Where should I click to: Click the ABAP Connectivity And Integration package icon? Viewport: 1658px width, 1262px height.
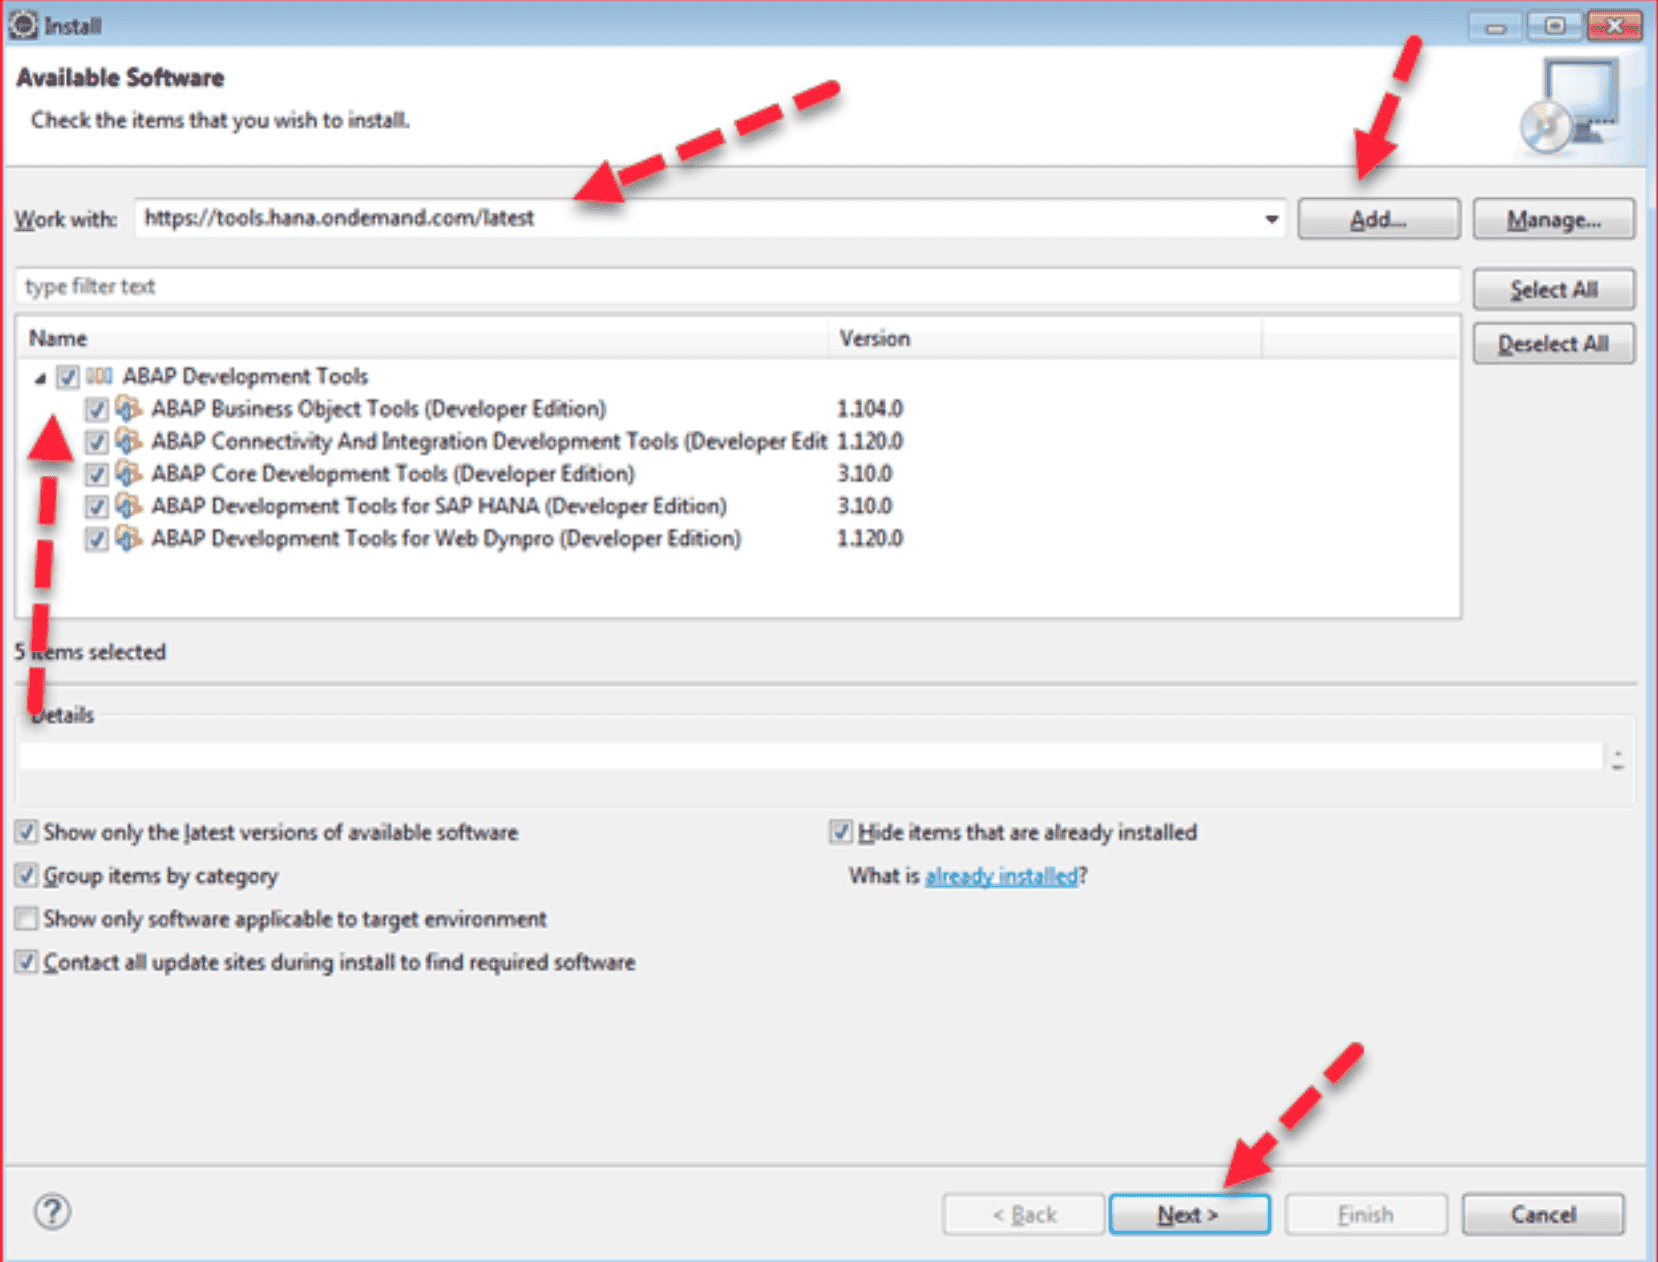128,441
